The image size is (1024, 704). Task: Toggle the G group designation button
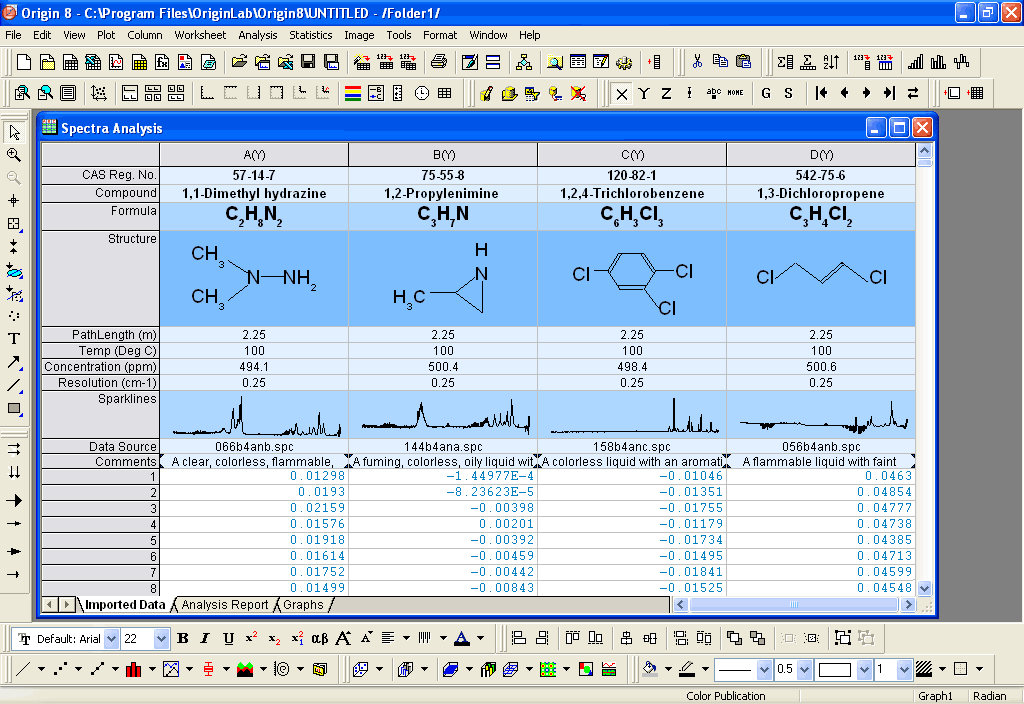pyautogui.click(x=766, y=93)
